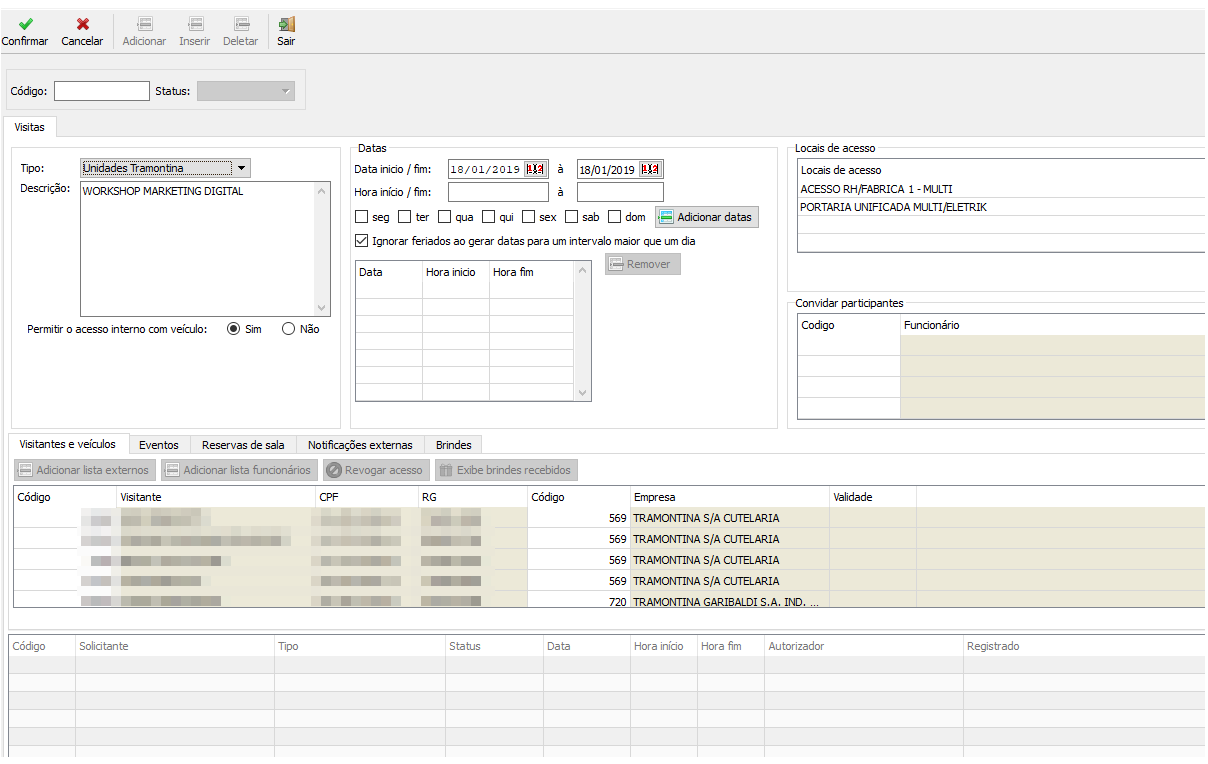This screenshot has height=764, width=1208.
Task: Click the green Confirmar checkmark icon
Action: click(x=25, y=24)
